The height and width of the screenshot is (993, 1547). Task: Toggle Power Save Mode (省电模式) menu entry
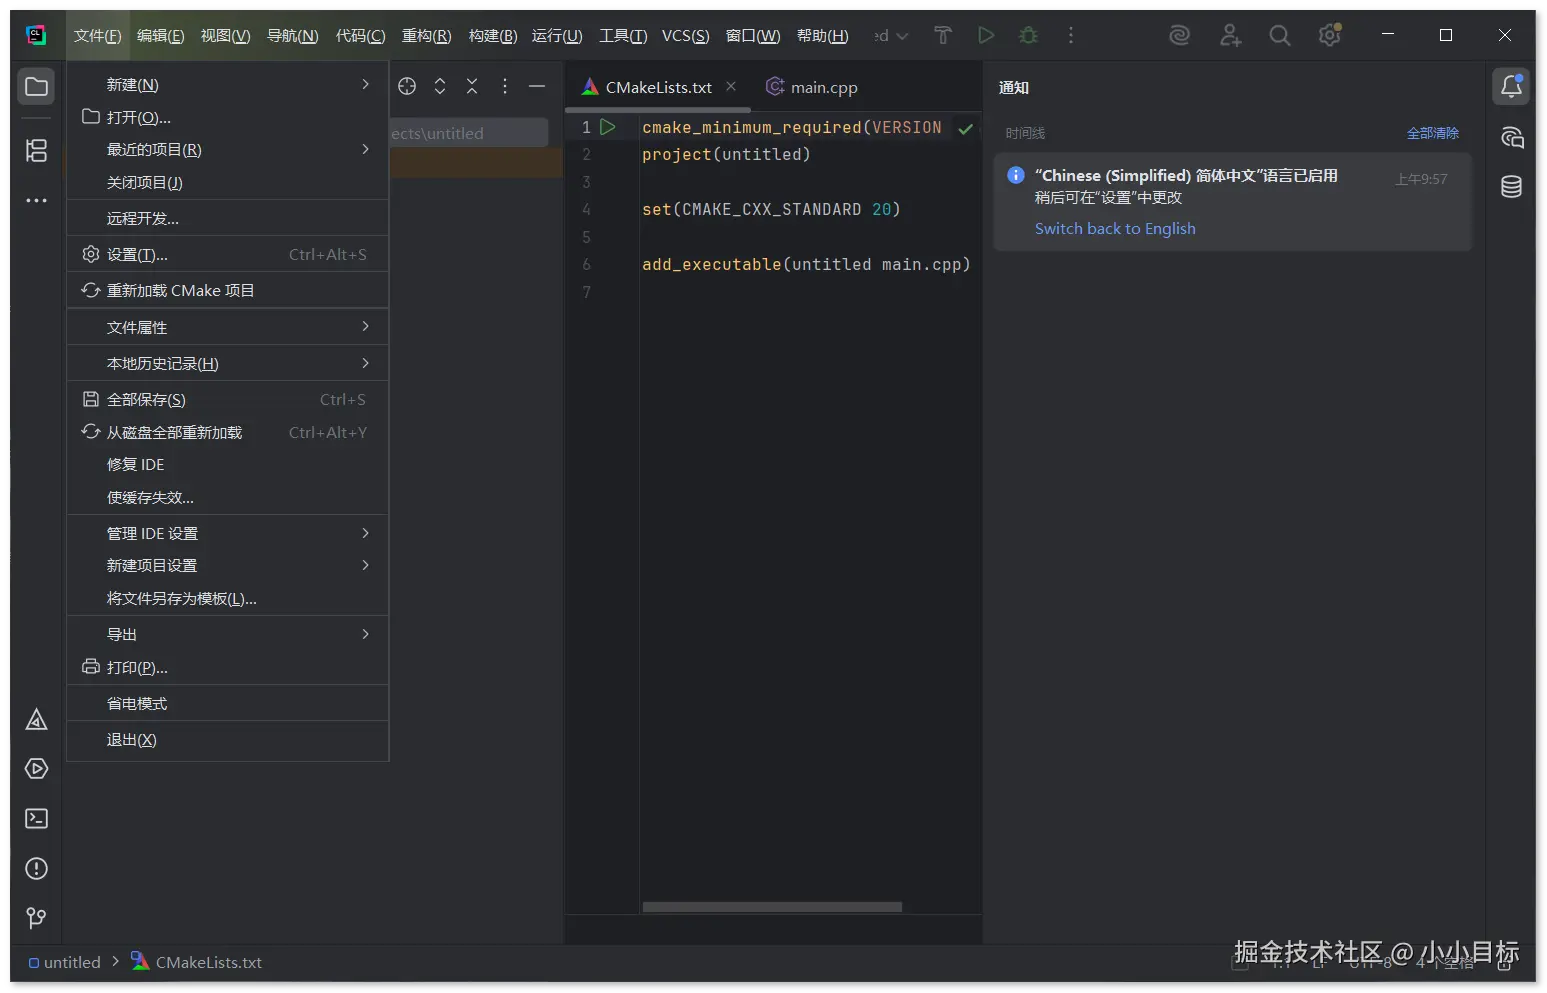pyautogui.click(x=137, y=704)
